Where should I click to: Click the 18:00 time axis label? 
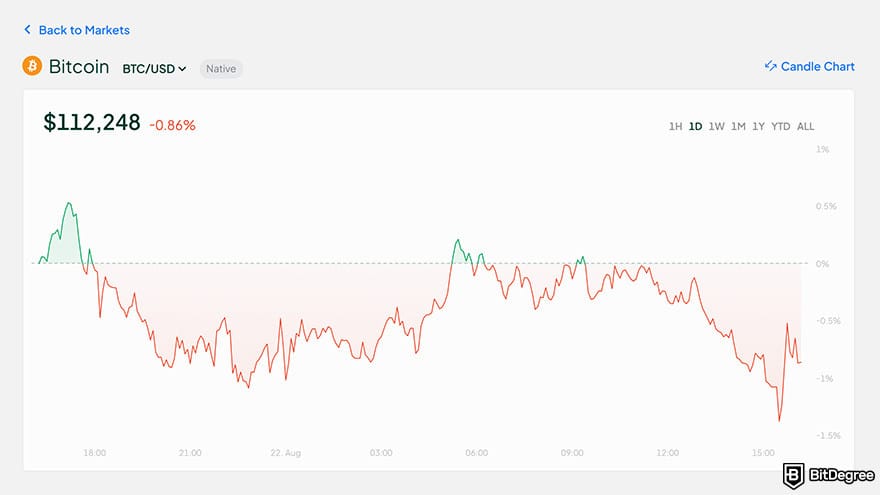(x=95, y=453)
